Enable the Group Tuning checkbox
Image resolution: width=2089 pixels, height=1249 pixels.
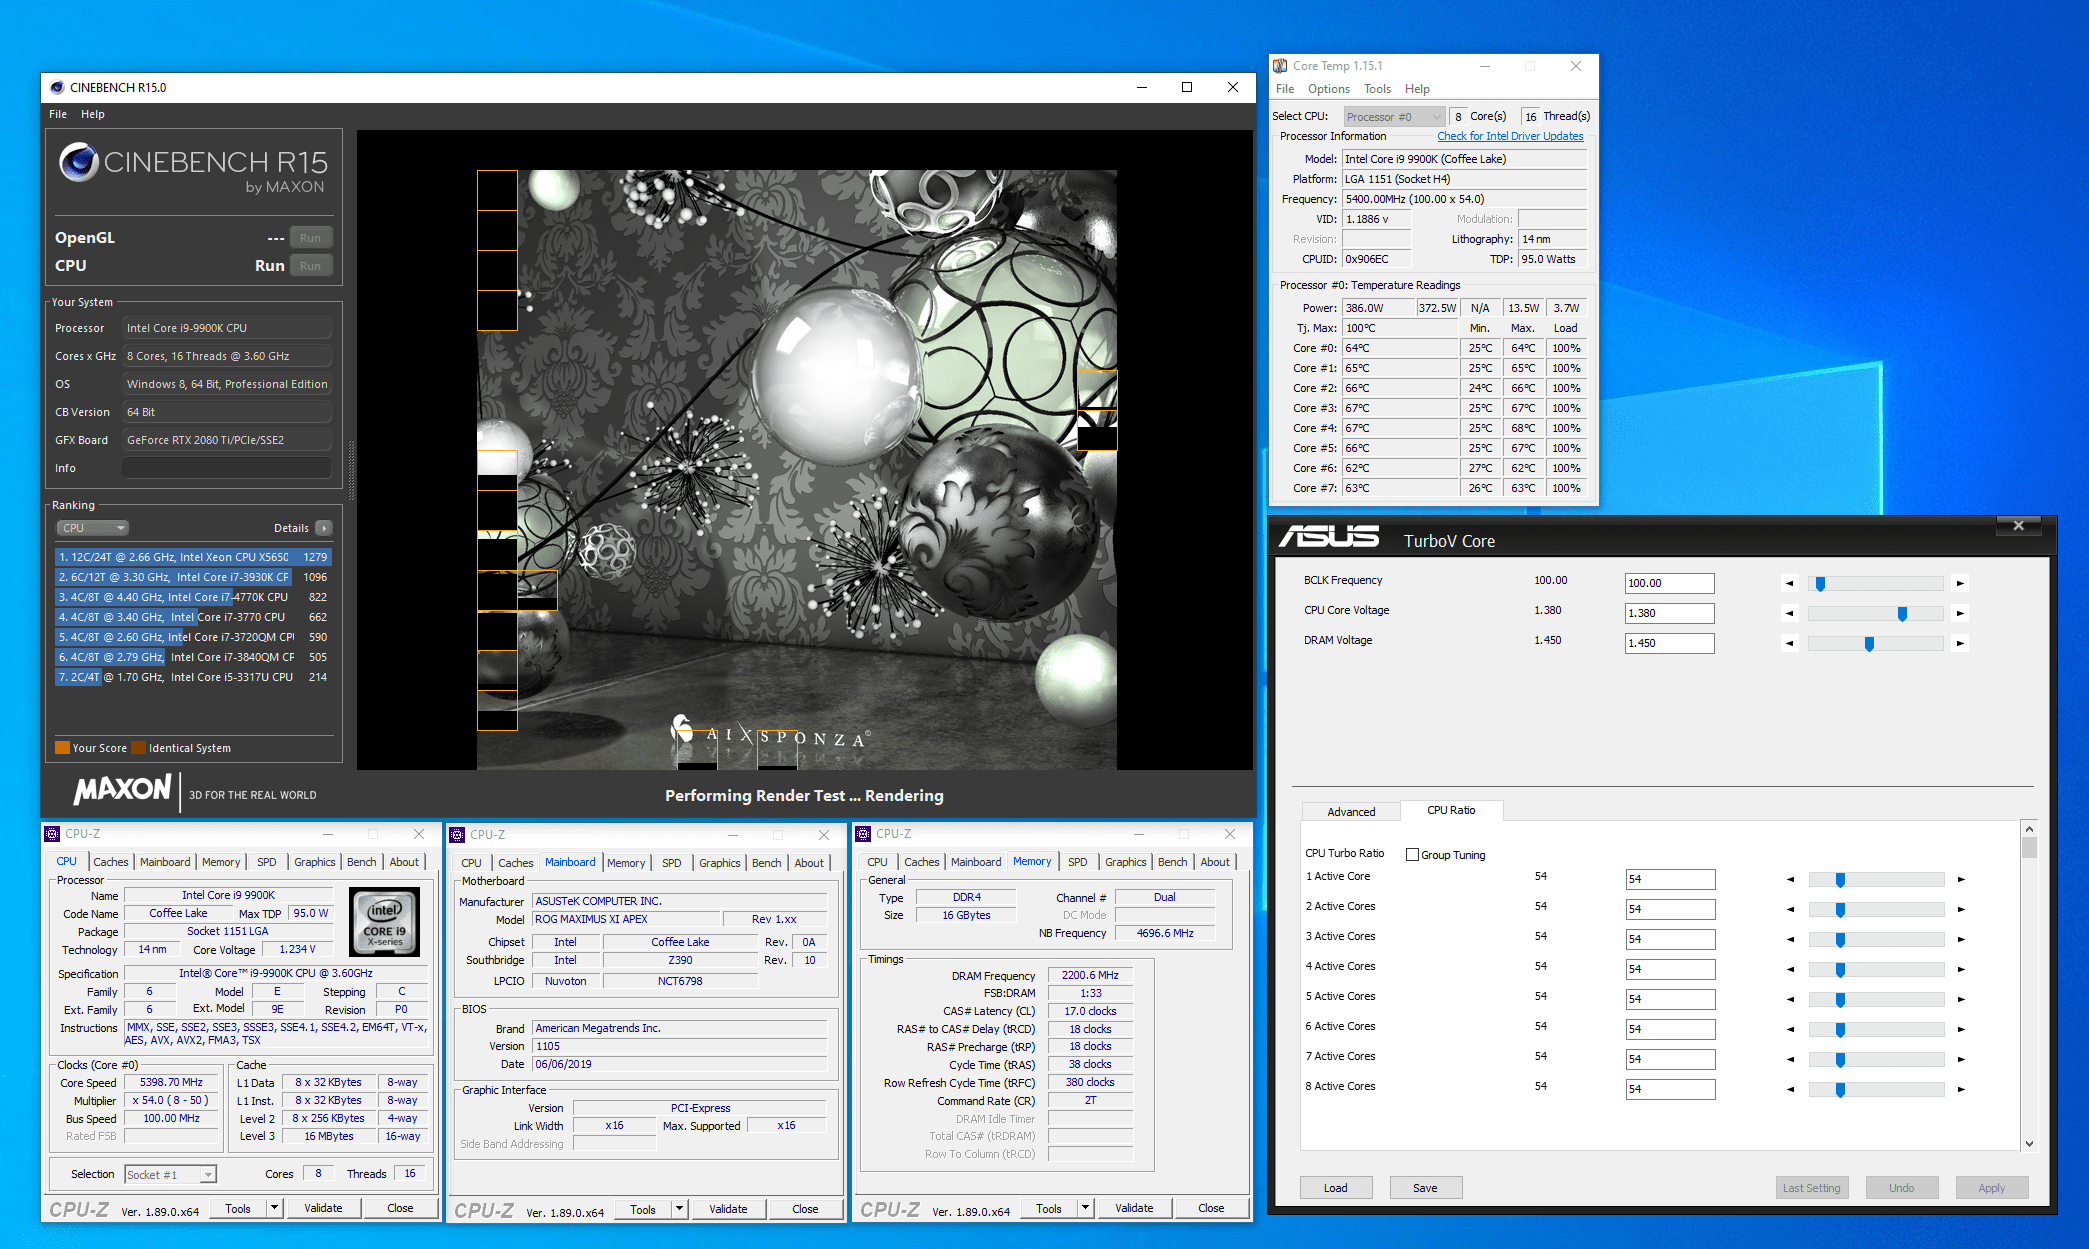1412,855
